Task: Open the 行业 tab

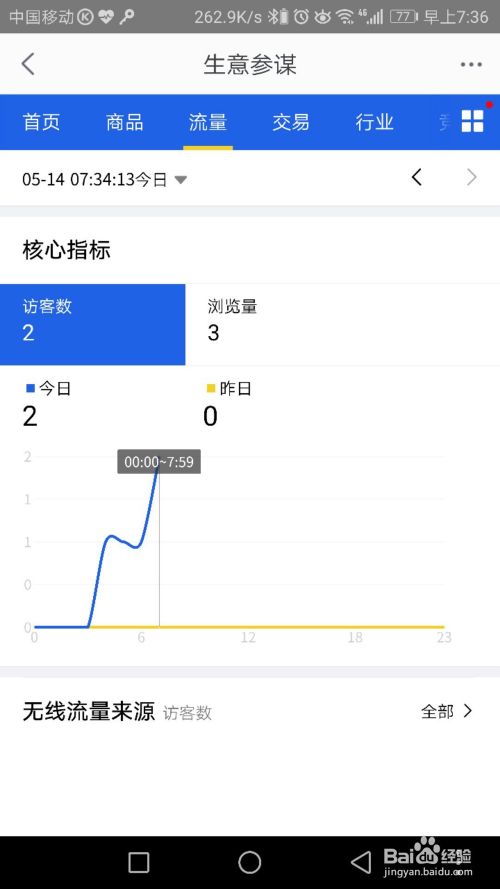Action: (x=374, y=122)
